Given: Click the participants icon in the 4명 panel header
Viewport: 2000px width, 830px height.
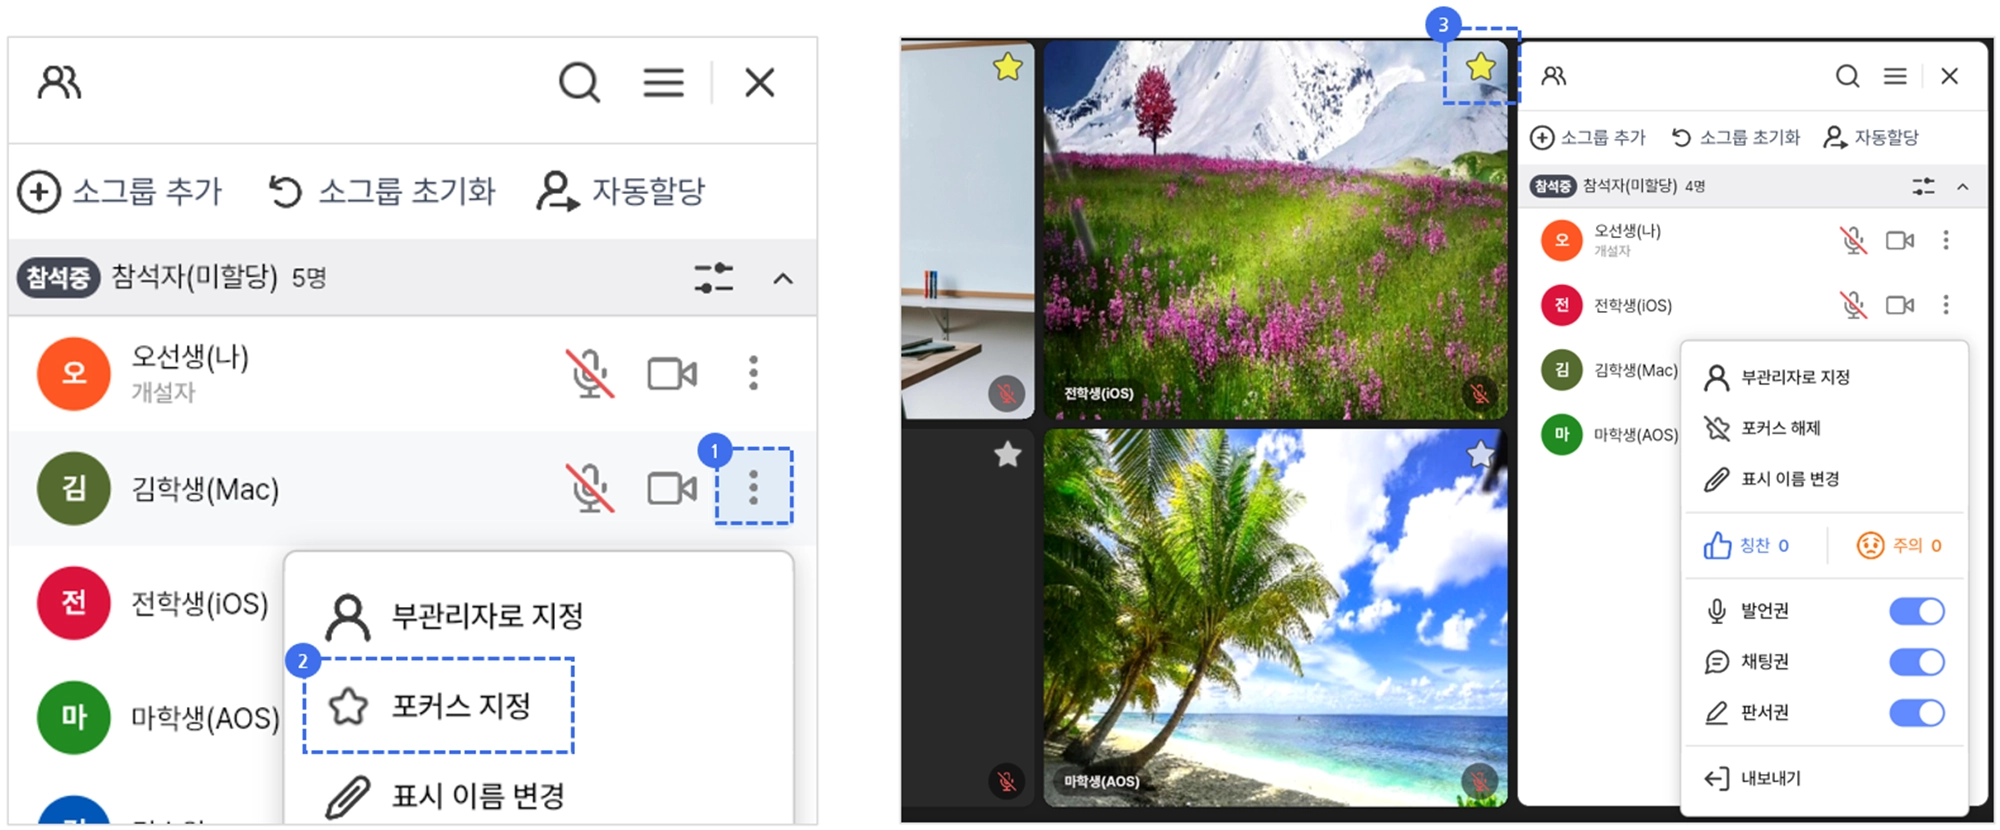Looking at the screenshot, I should pos(1554,76).
